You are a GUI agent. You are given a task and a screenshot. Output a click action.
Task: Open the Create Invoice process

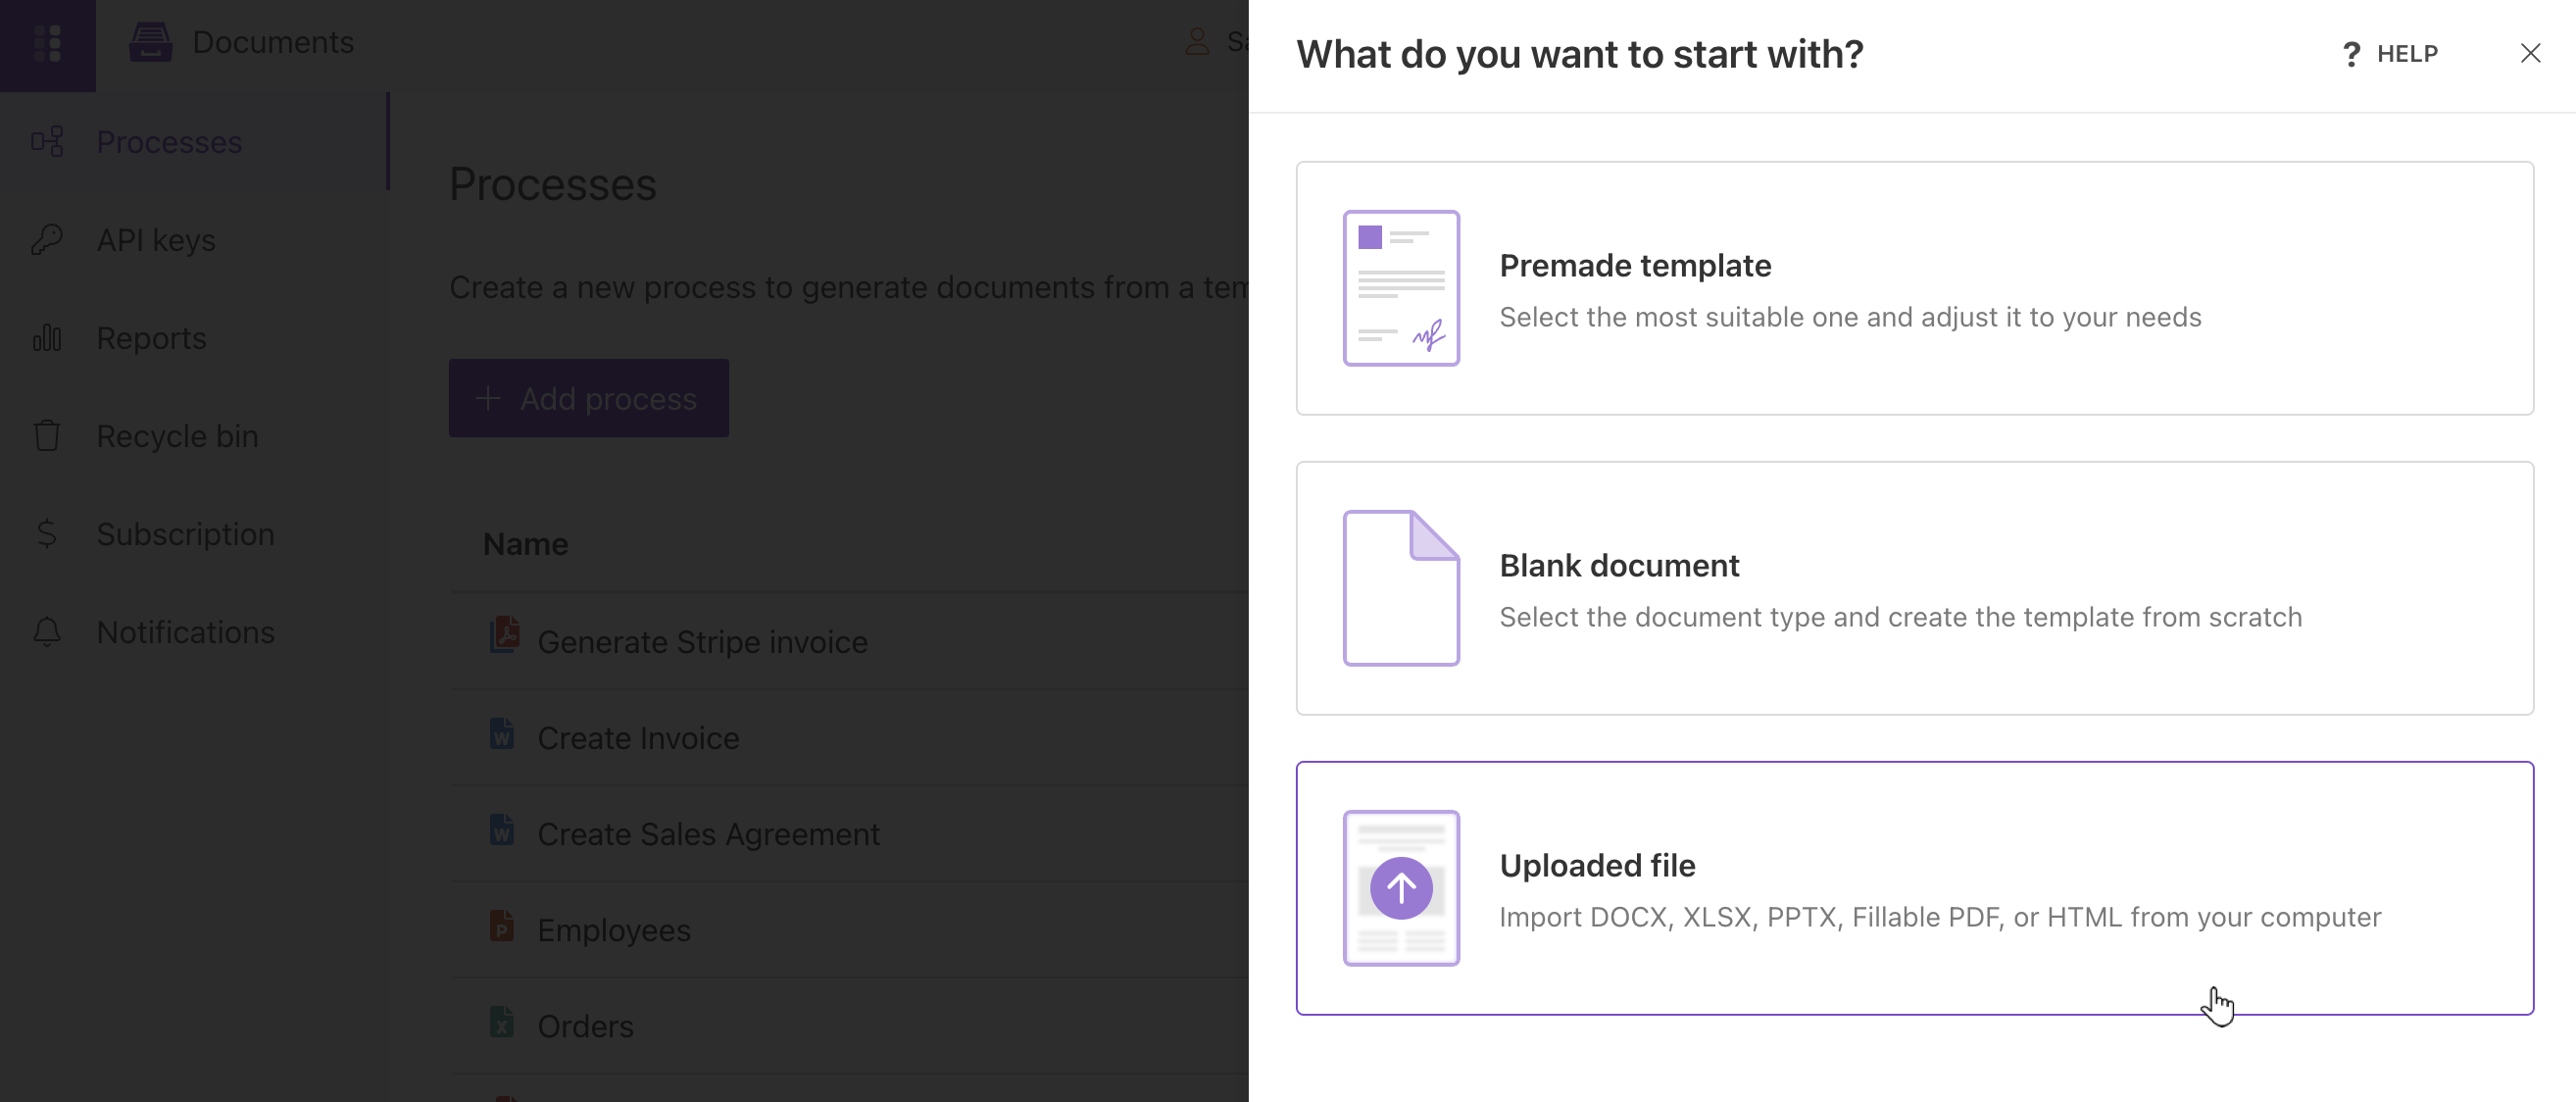(x=638, y=737)
